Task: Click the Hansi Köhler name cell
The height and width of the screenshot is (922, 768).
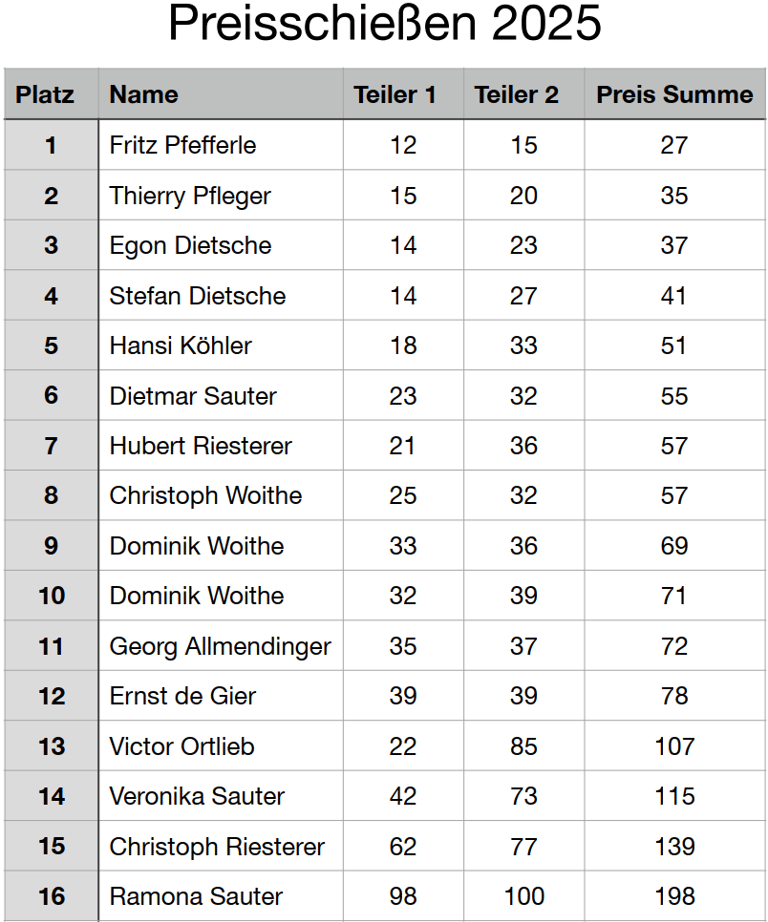Action: 181,346
